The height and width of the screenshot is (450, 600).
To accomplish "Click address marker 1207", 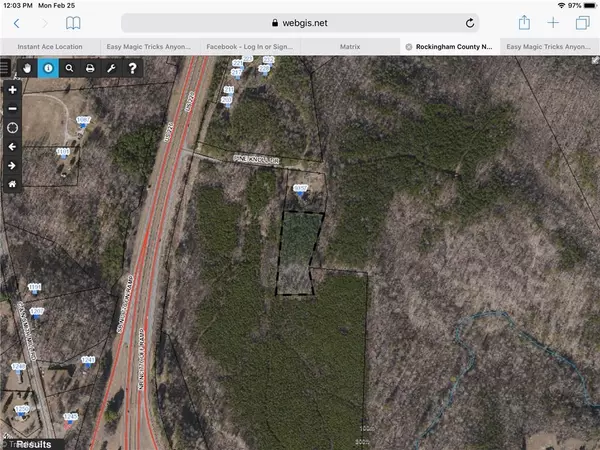I will (x=37, y=313).
